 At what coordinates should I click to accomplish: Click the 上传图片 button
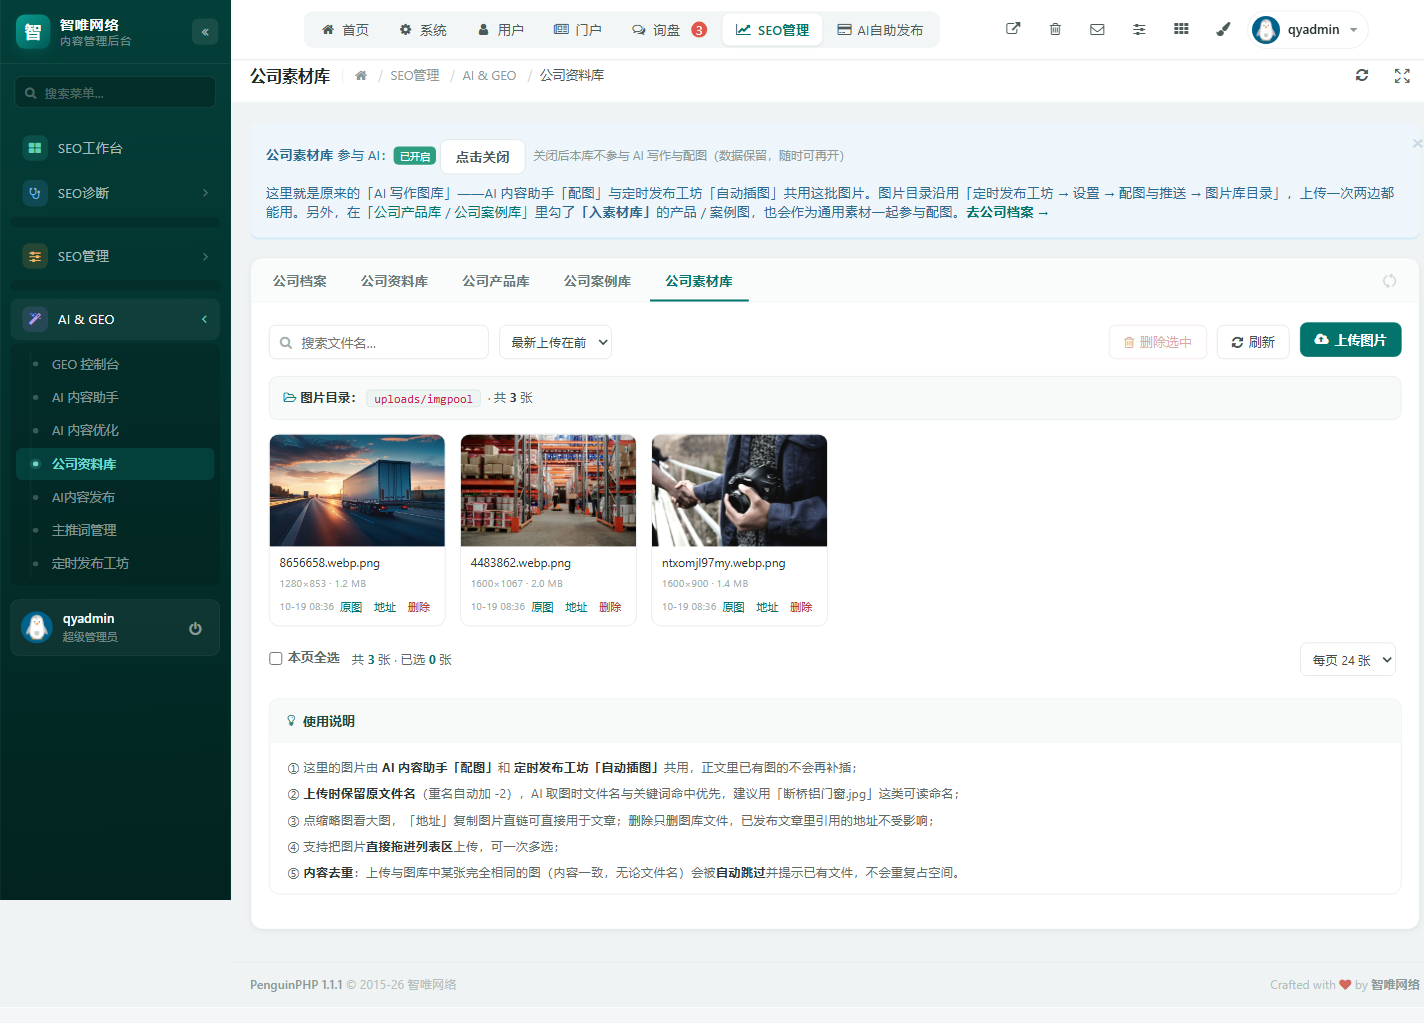tap(1350, 340)
